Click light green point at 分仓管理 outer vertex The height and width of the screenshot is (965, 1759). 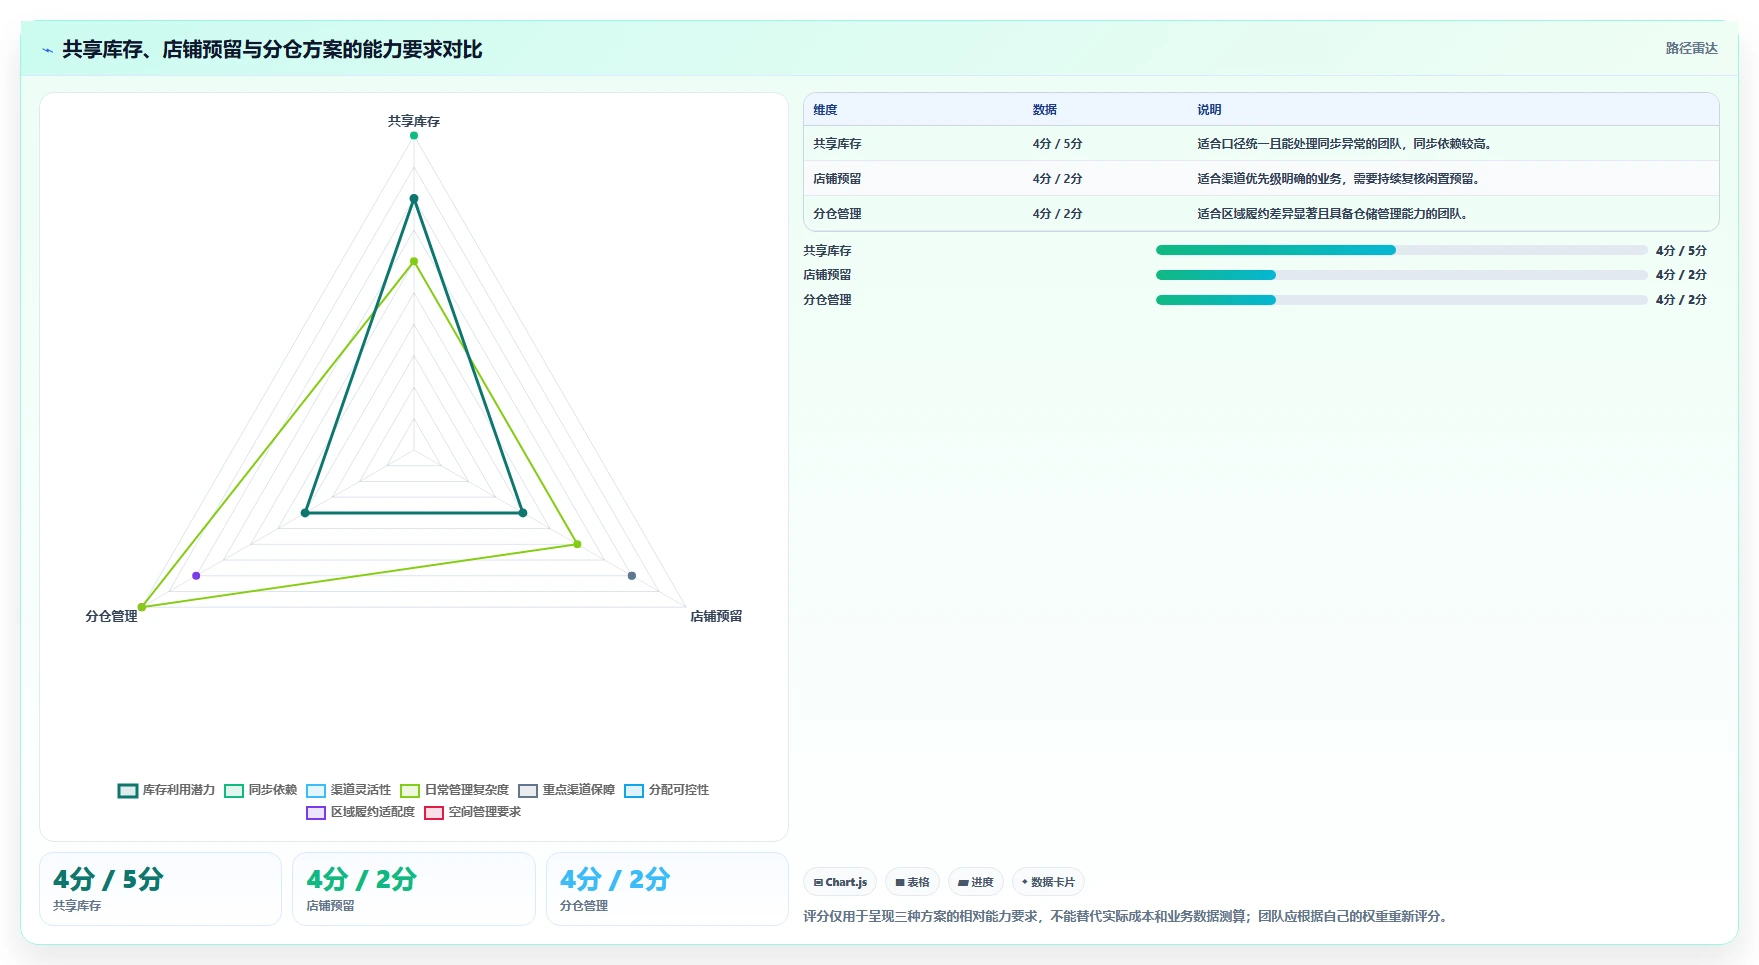click(142, 607)
